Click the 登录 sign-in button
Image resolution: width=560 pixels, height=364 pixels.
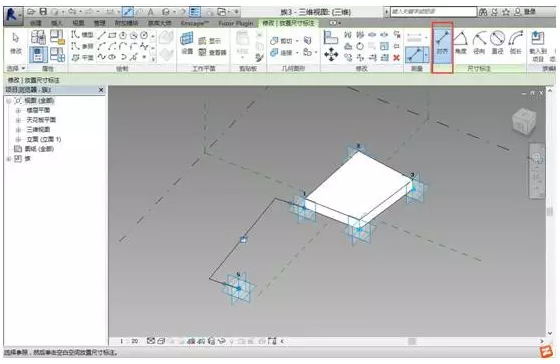pos(525,12)
